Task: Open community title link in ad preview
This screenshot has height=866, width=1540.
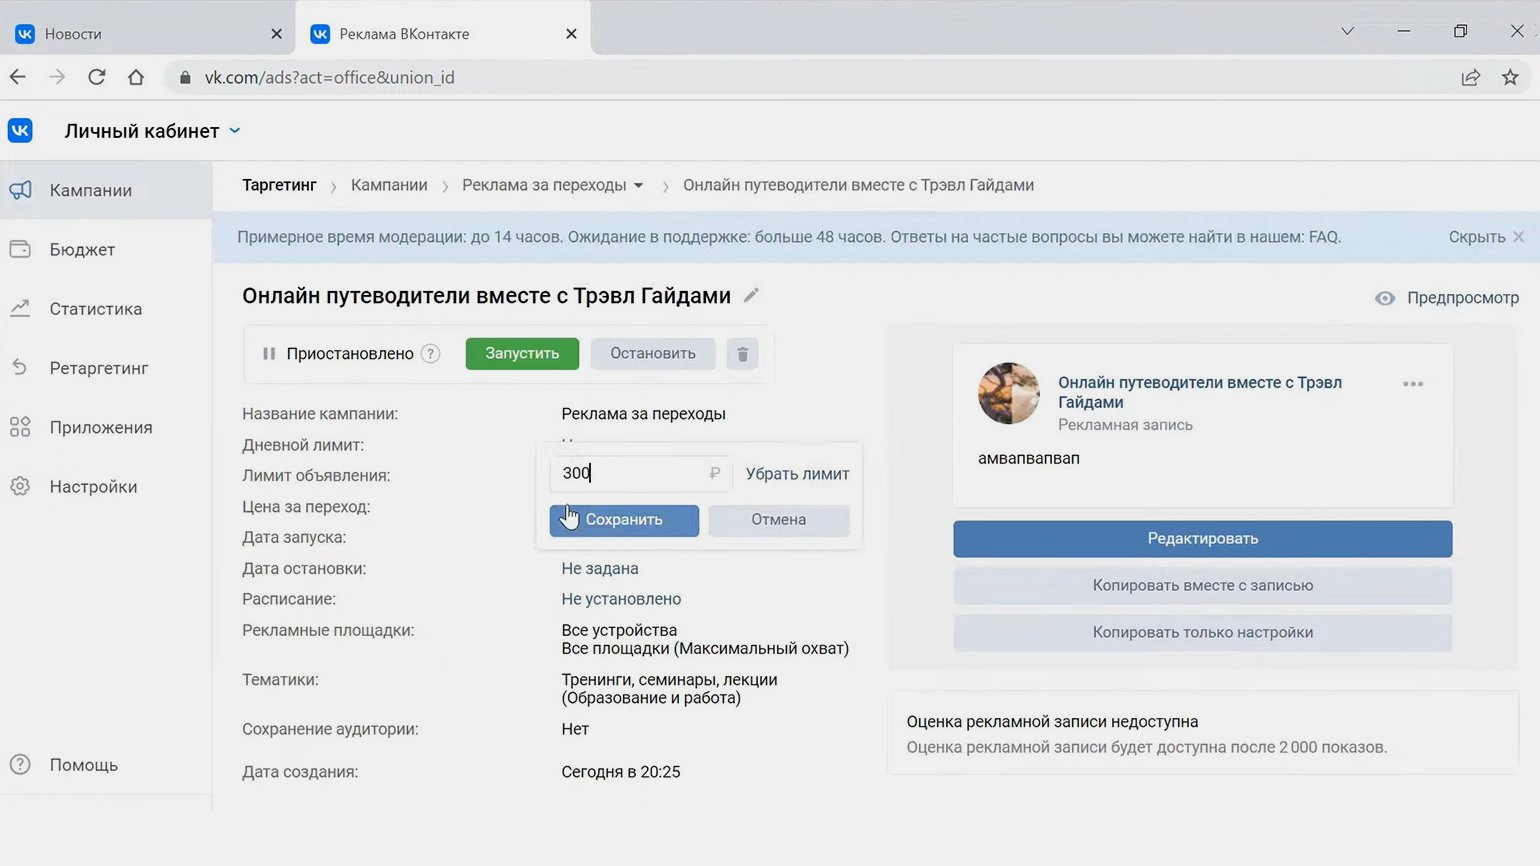Action: pos(1200,392)
